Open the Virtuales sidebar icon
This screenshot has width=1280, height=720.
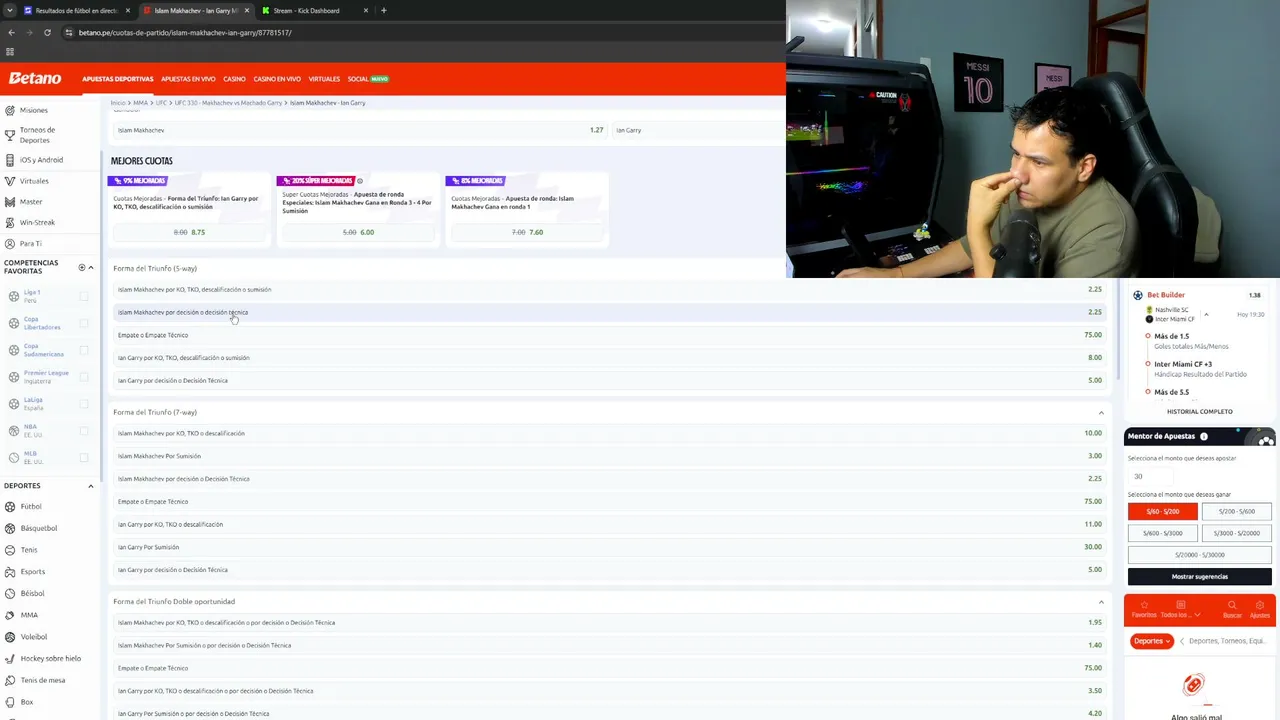pos(9,181)
